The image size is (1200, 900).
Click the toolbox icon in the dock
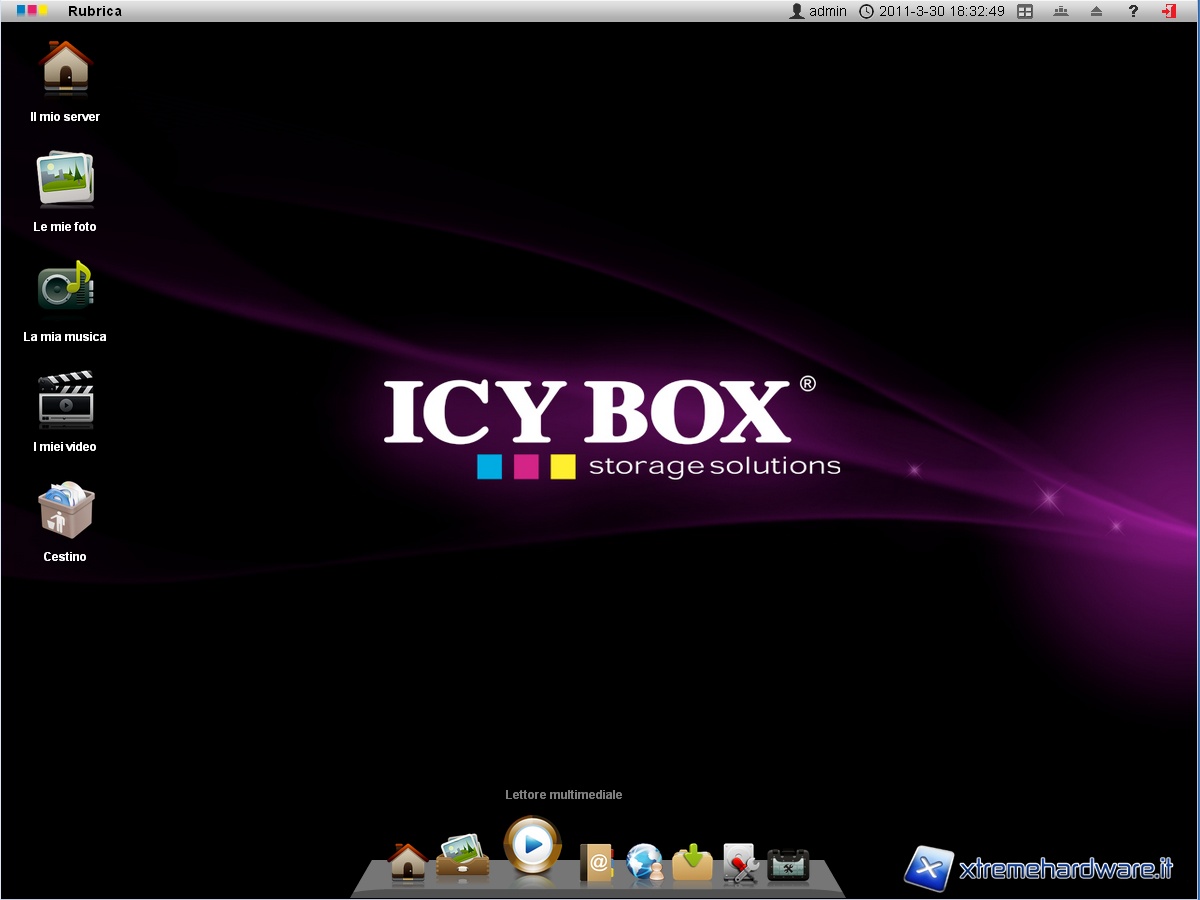(x=788, y=864)
